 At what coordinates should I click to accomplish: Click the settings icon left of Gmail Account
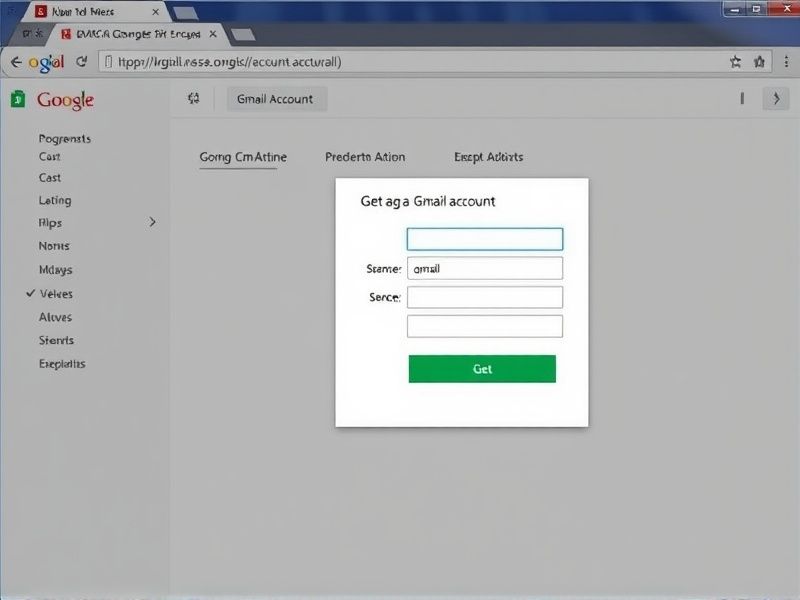click(x=193, y=98)
